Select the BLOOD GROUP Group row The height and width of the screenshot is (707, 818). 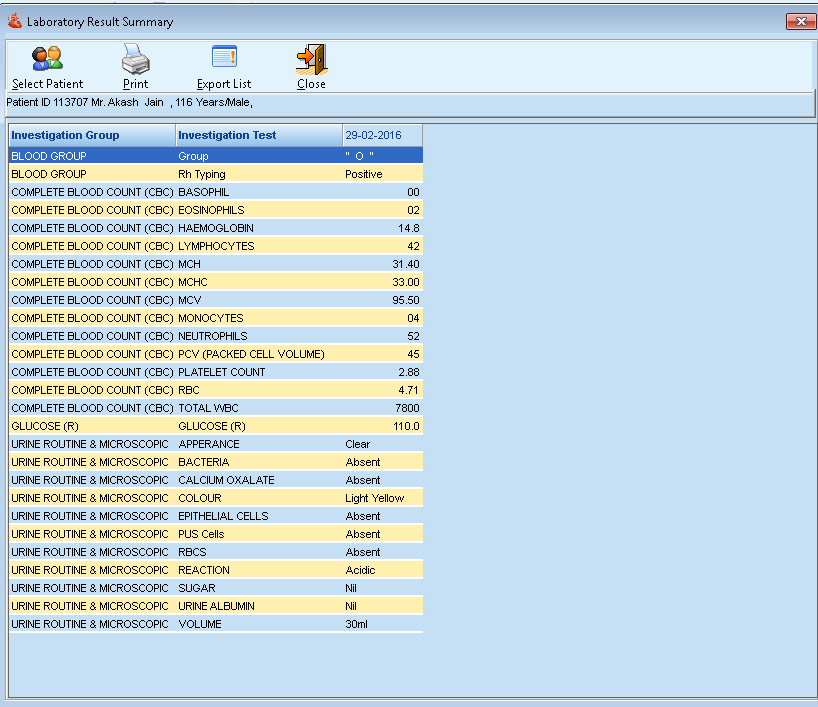(216, 156)
